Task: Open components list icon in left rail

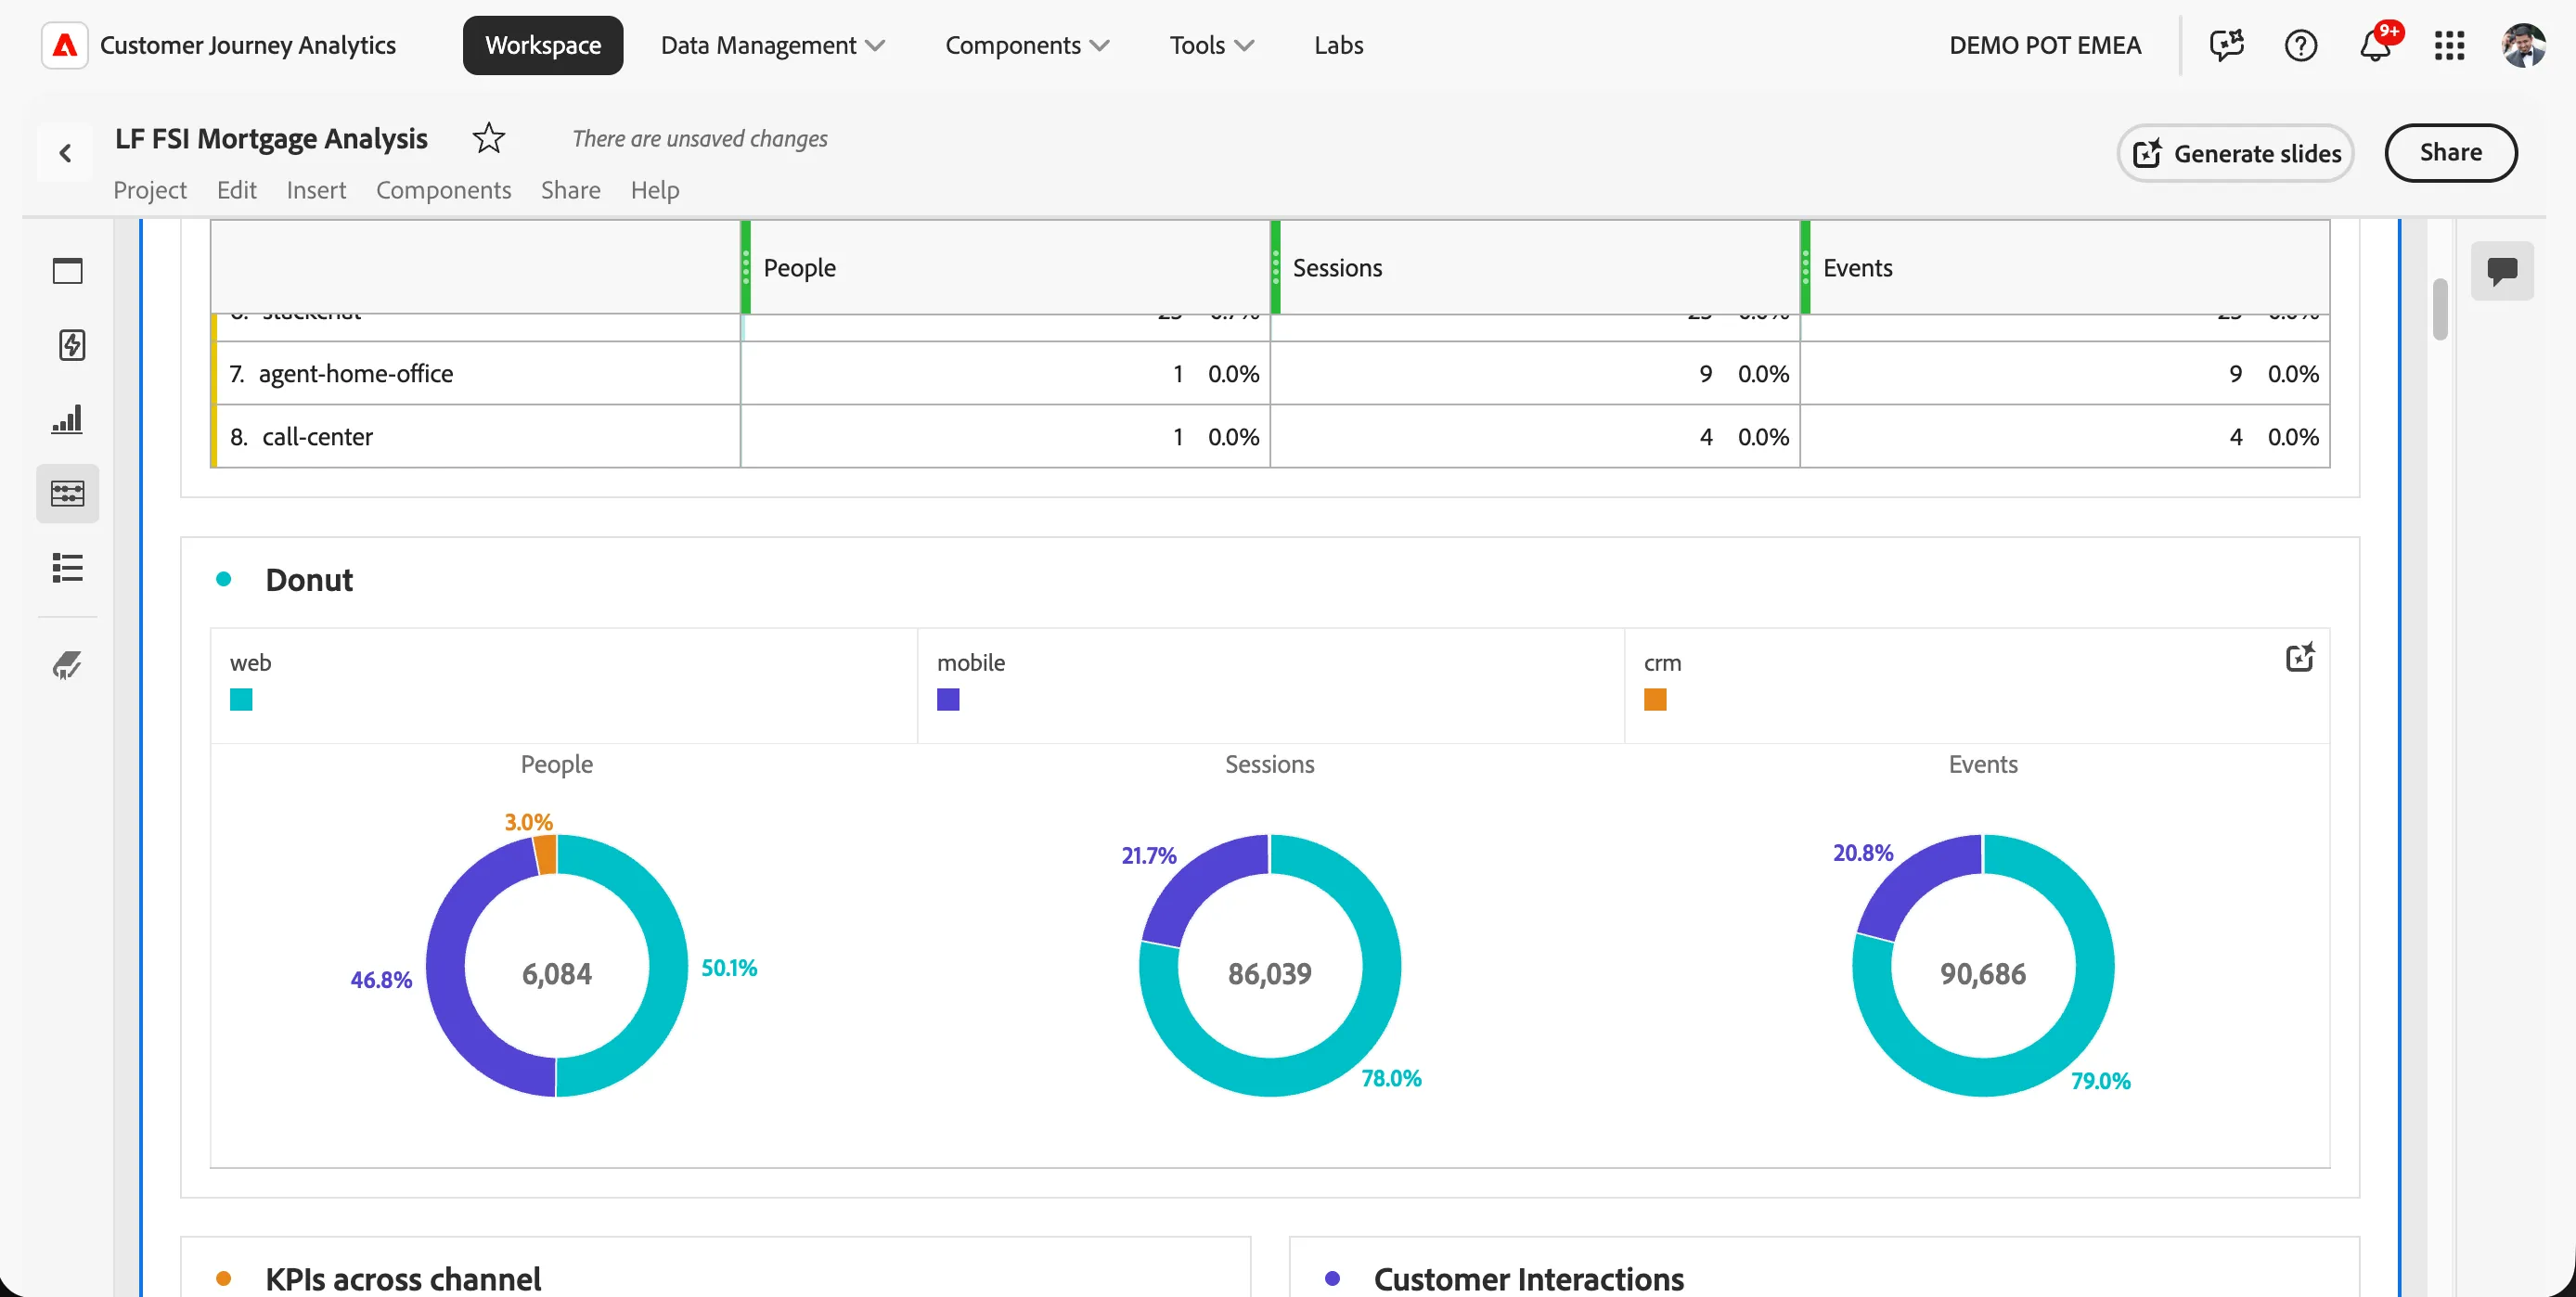Action: 68,568
